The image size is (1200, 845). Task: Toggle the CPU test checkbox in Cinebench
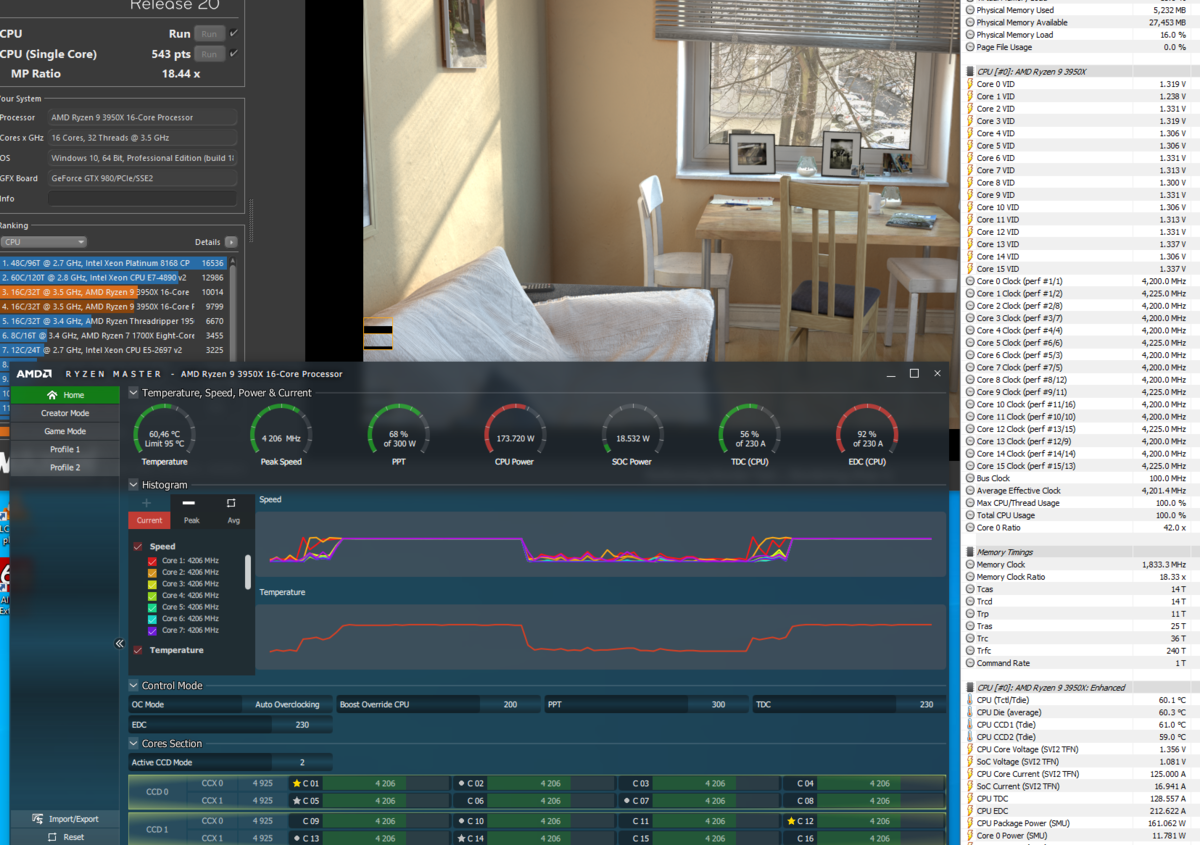pos(234,33)
